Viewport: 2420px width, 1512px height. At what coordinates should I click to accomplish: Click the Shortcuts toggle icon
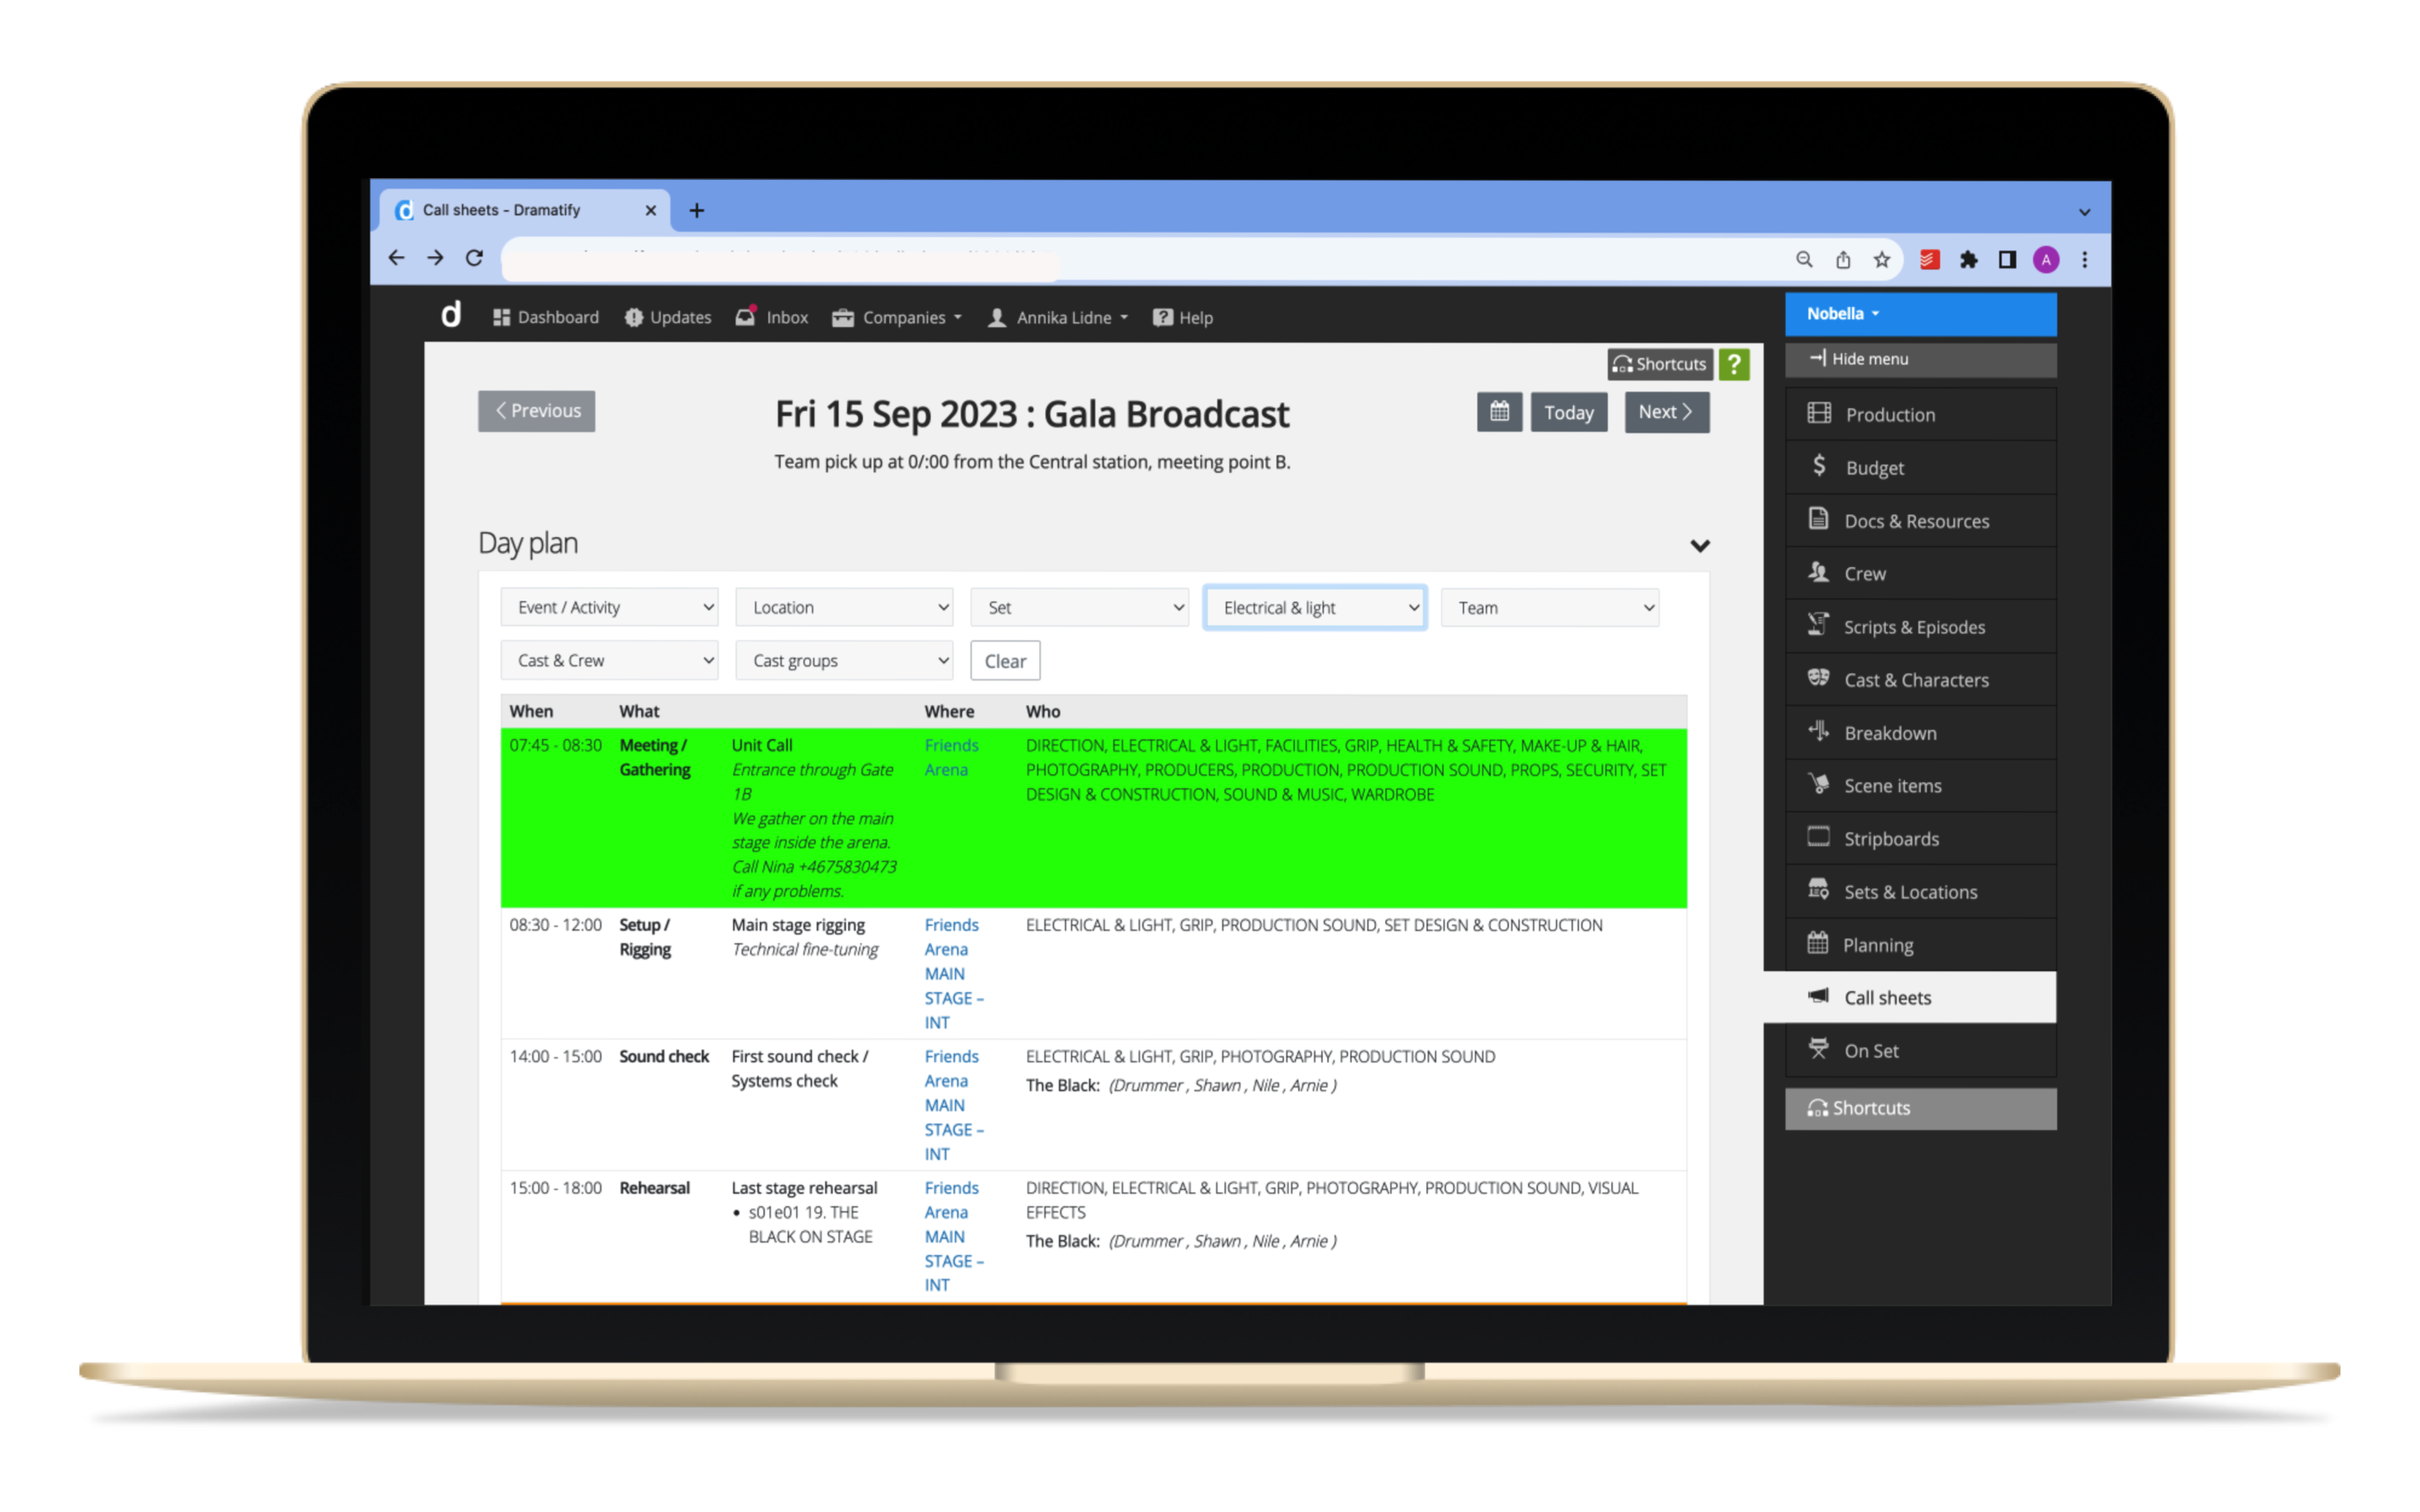pyautogui.click(x=1659, y=364)
